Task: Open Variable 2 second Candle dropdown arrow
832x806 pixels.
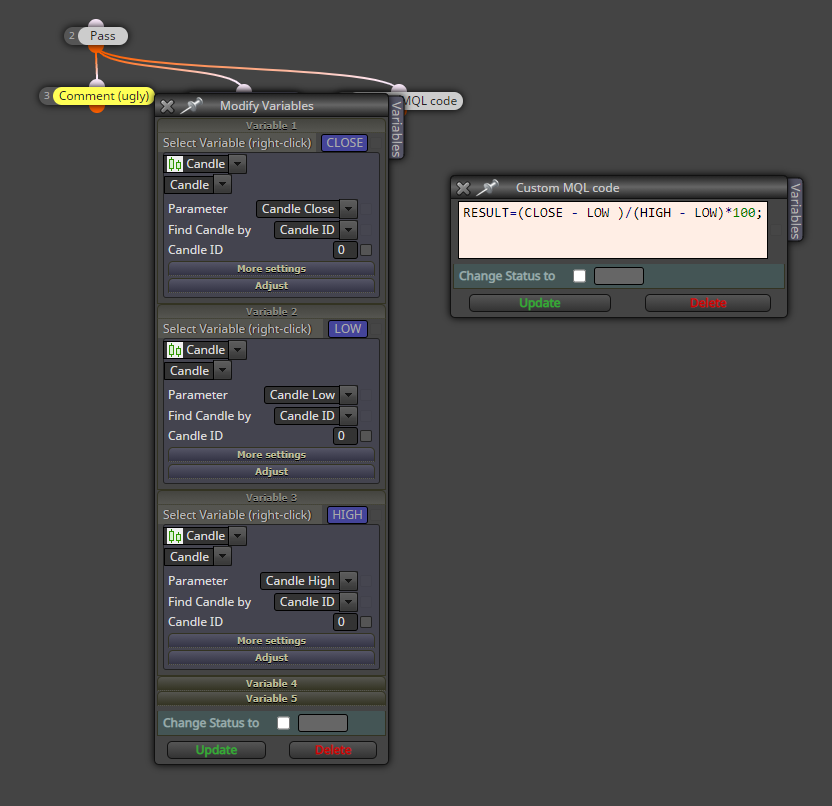Action: click(222, 371)
